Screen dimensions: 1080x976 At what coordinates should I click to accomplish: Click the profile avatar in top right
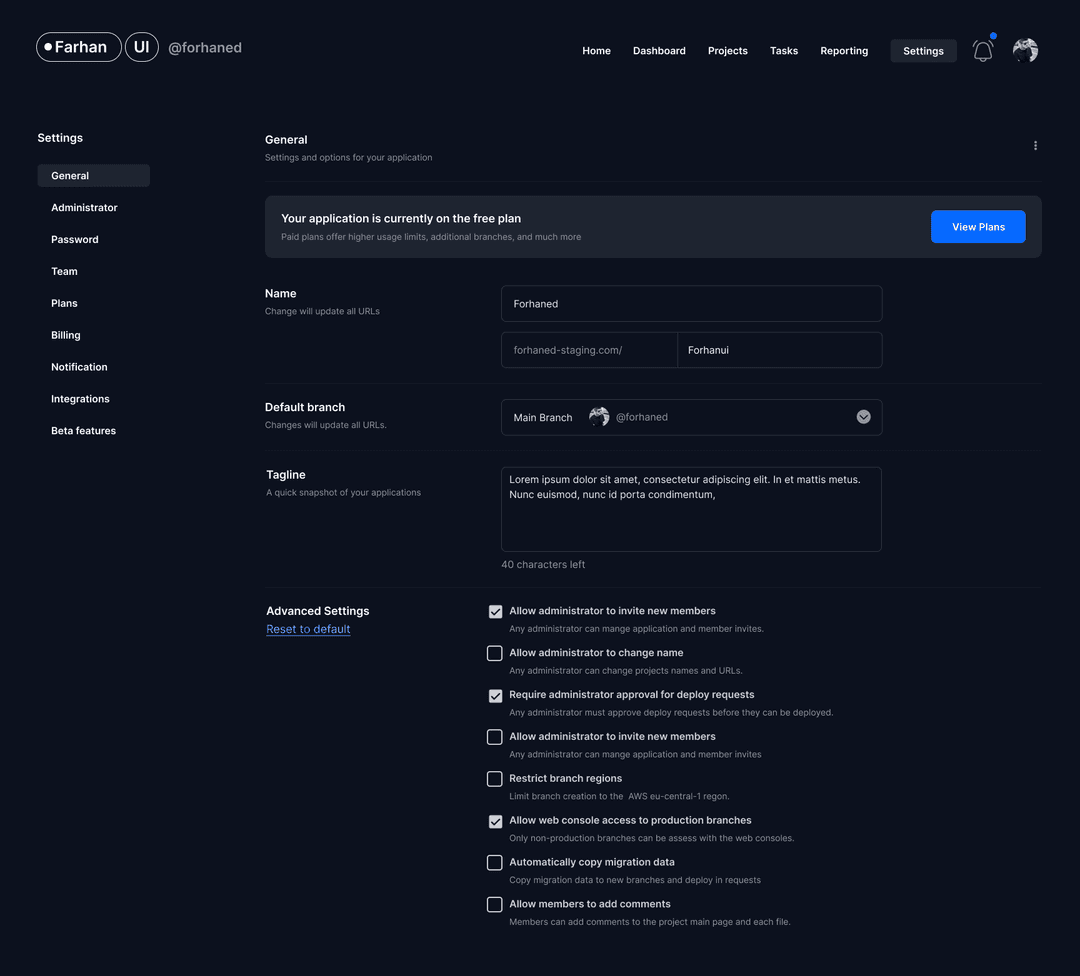1025,50
